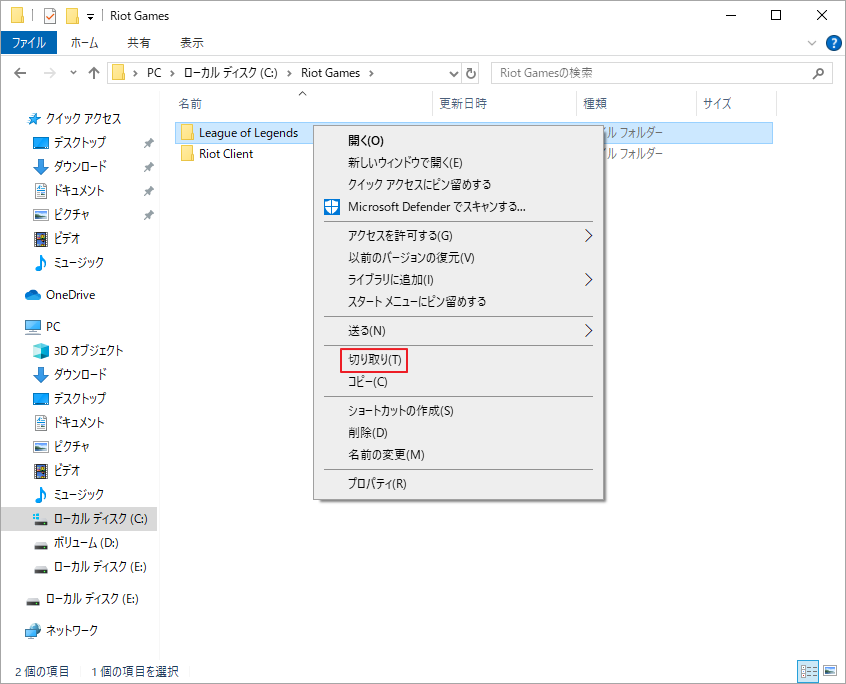Viewport: 846px width, 684px height.
Task: Select the League of Legends folder icon
Action: point(187,133)
